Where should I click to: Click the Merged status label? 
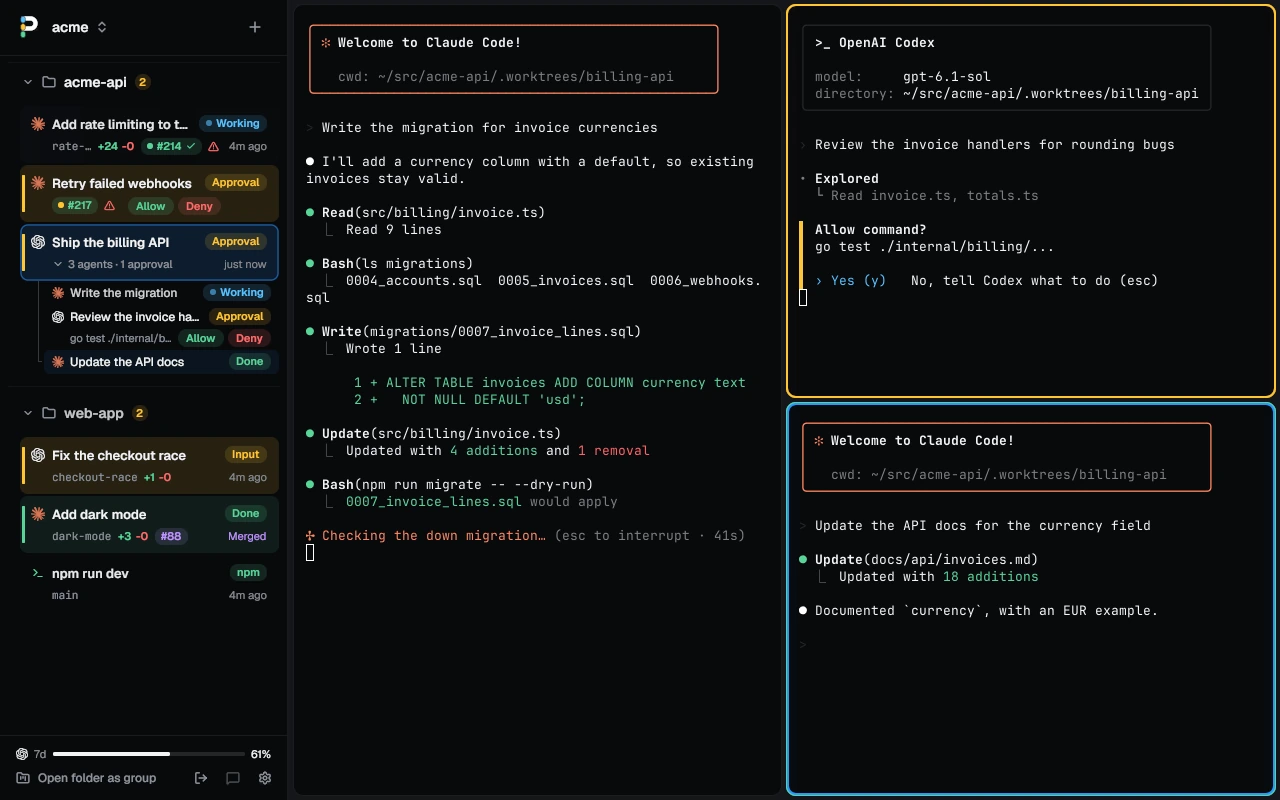coord(247,537)
